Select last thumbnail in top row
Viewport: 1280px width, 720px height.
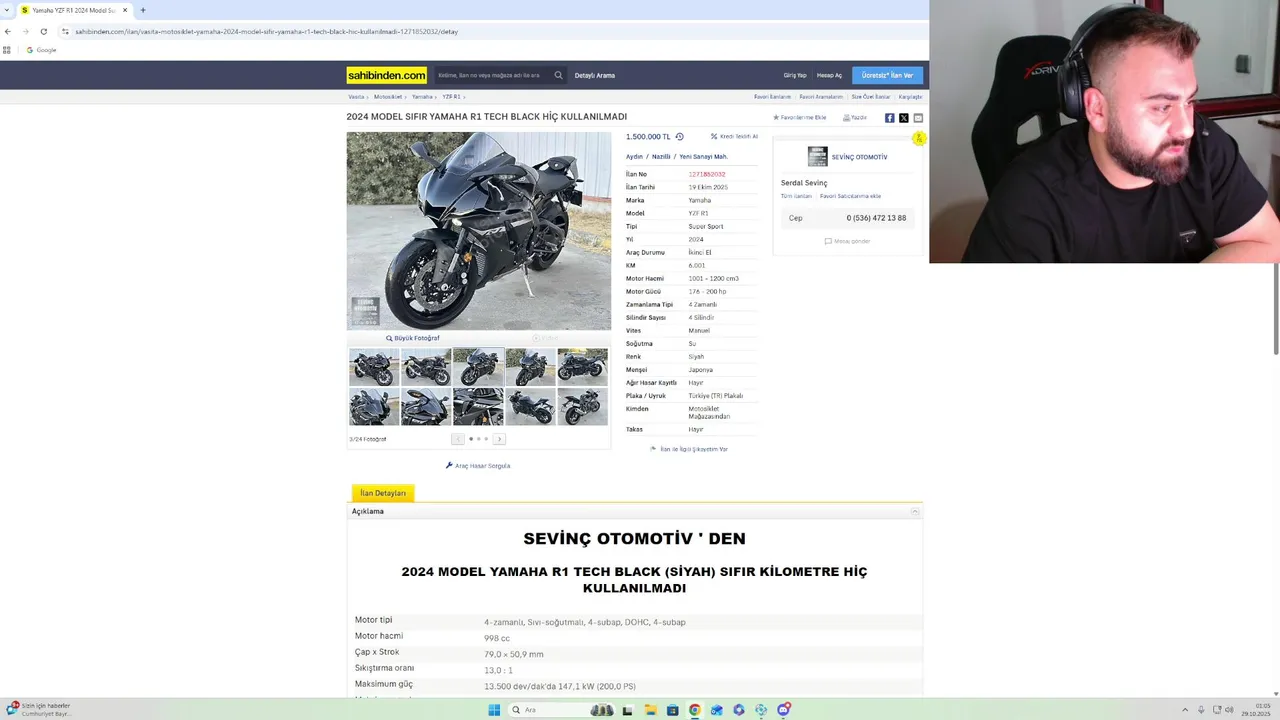(x=582, y=367)
